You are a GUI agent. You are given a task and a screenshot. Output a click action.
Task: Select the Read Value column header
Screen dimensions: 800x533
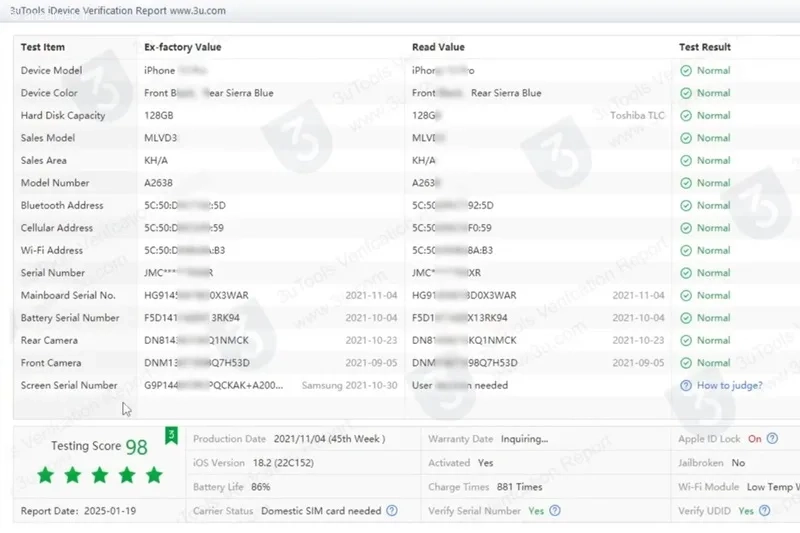(x=438, y=47)
